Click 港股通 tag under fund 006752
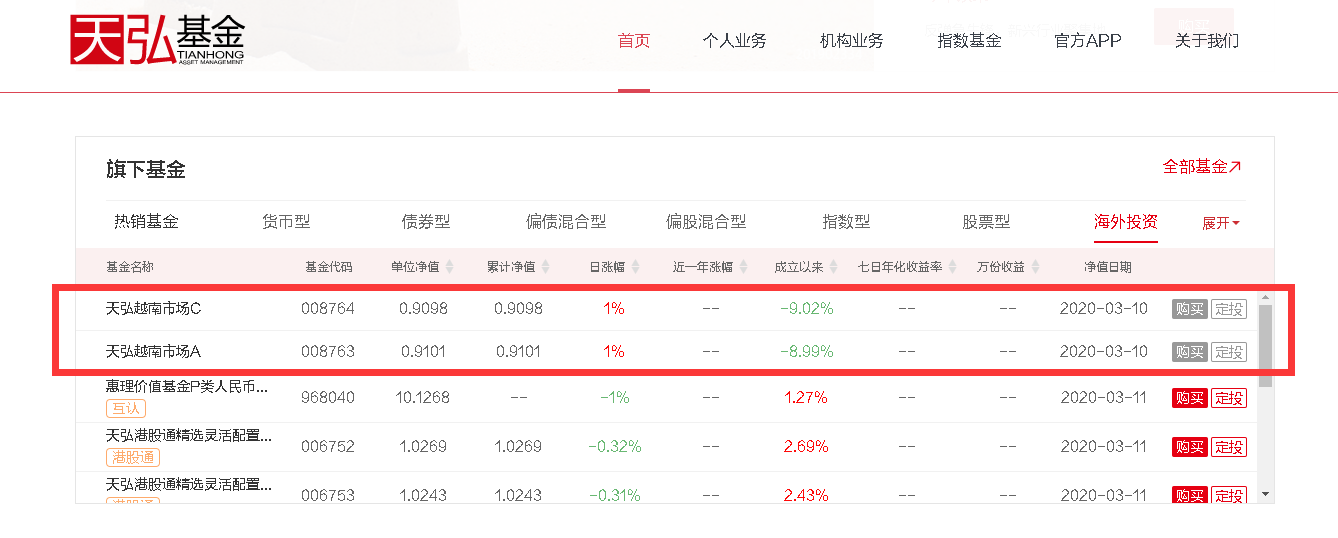The width and height of the screenshot is (1338, 538). tap(133, 457)
